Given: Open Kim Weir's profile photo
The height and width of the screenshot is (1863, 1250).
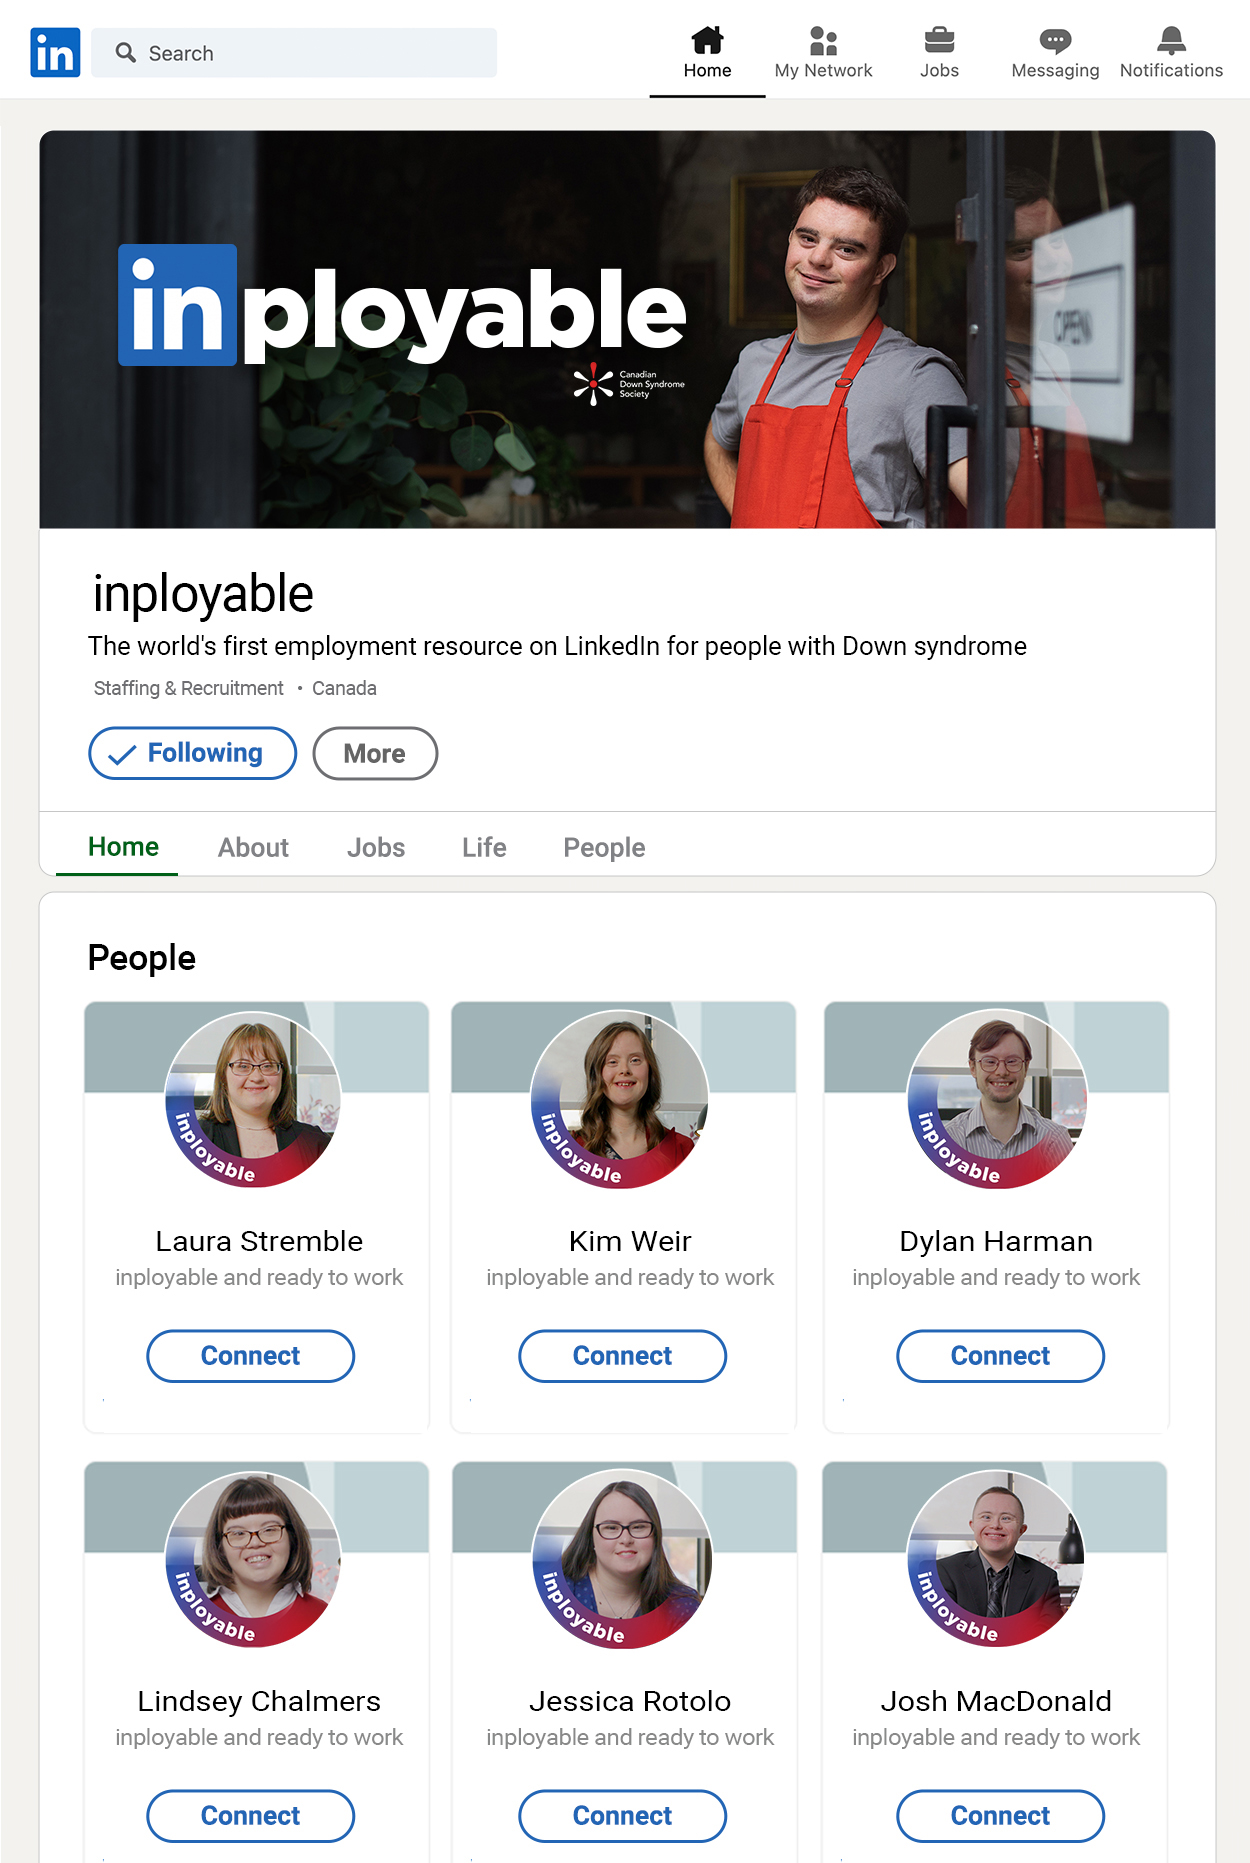Looking at the screenshot, I should pos(620,1099).
